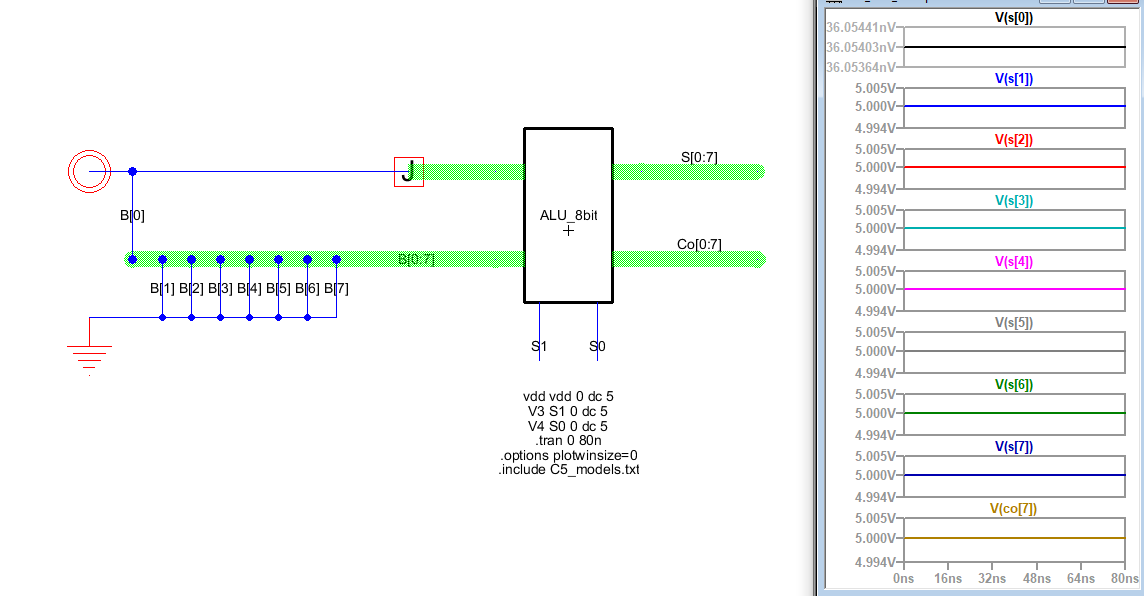Click the B[0] net label
This screenshot has width=1144, height=596.
[133, 214]
